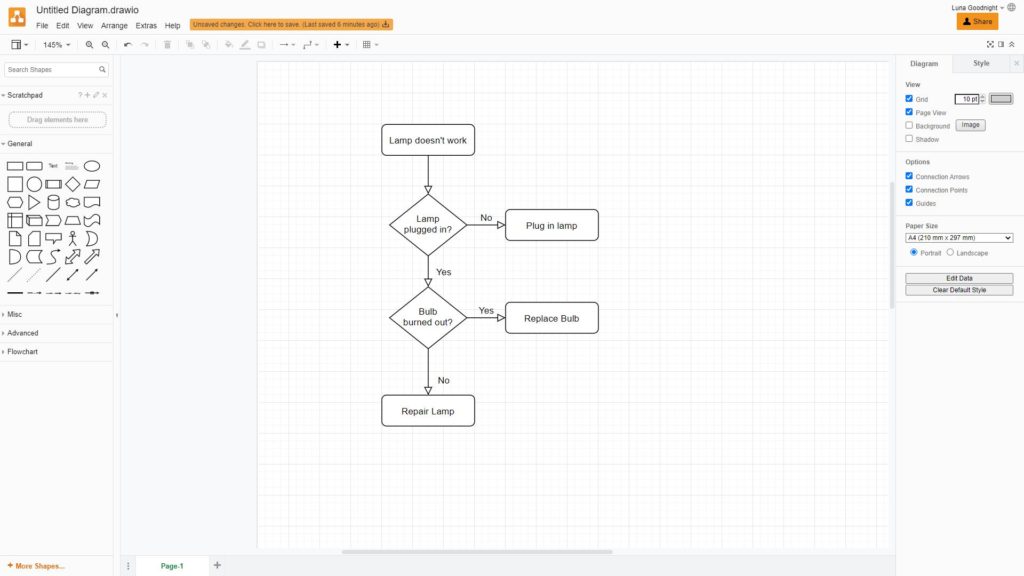Viewport: 1024px width, 576px height.
Task: Switch to the Style tab
Action: pyautogui.click(x=981, y=64)
